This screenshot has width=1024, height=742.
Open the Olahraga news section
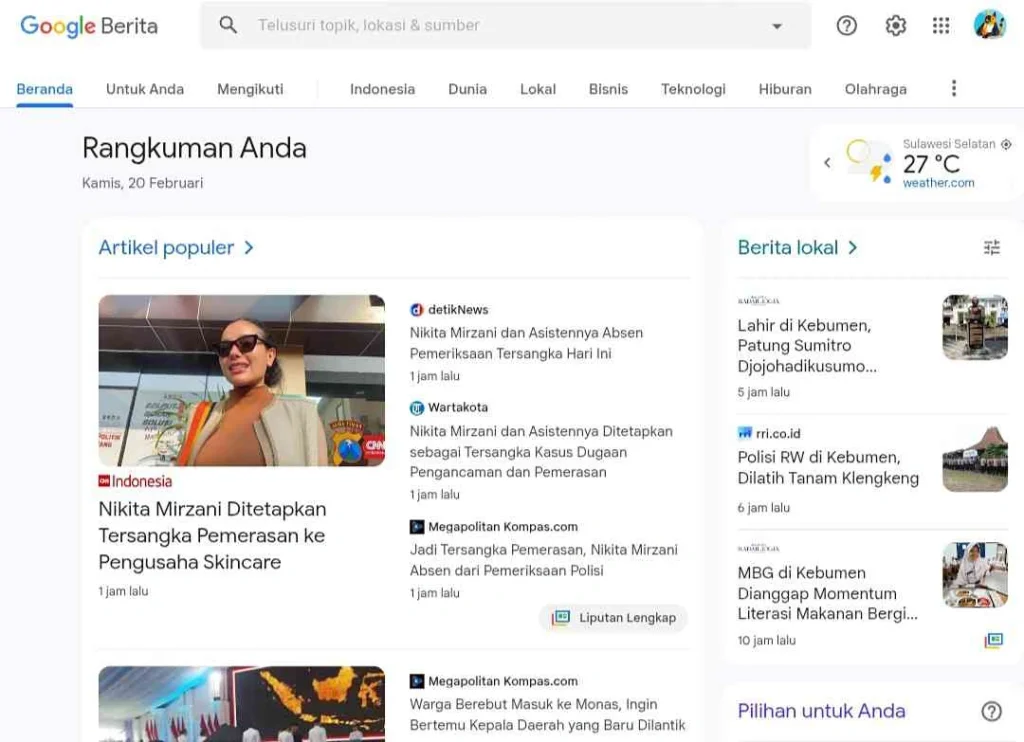[x=875, y=89]
